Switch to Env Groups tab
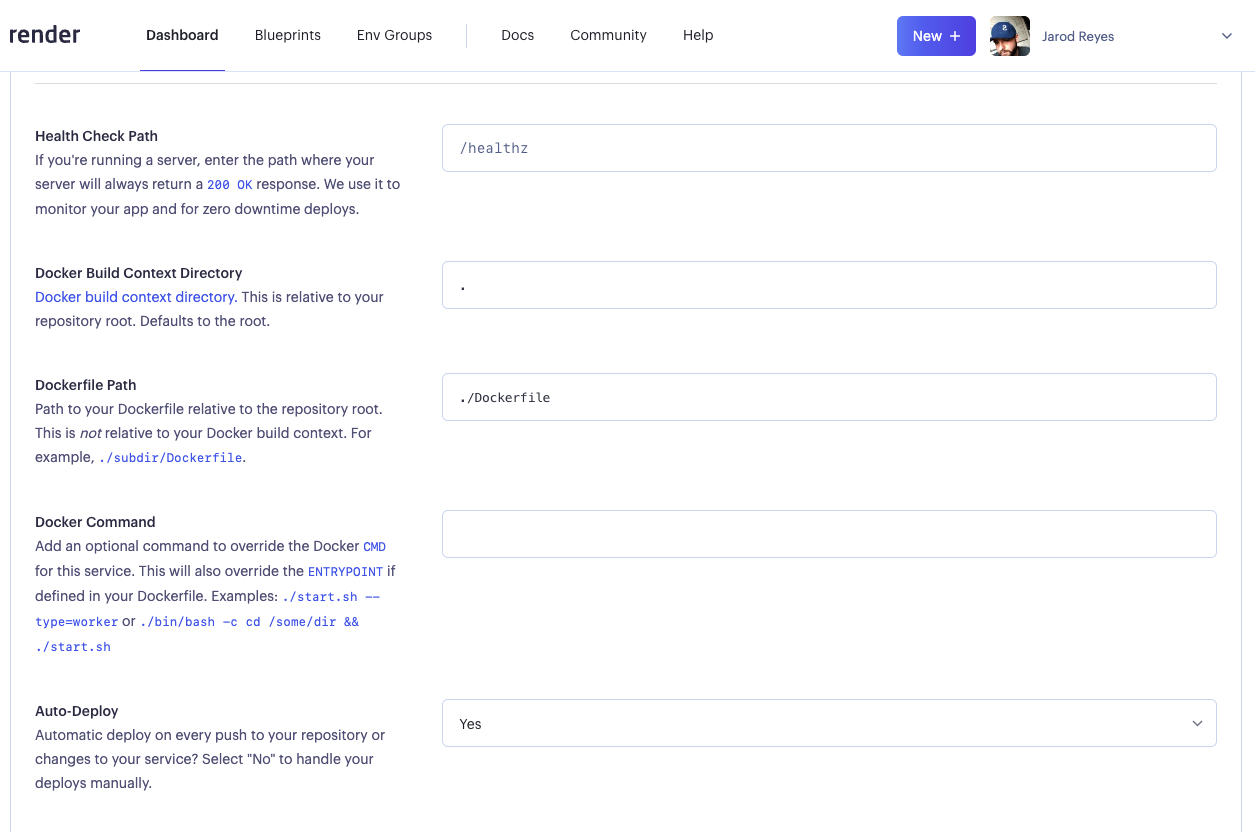Viewport: 1255px width, 832px height. point(395,35)
